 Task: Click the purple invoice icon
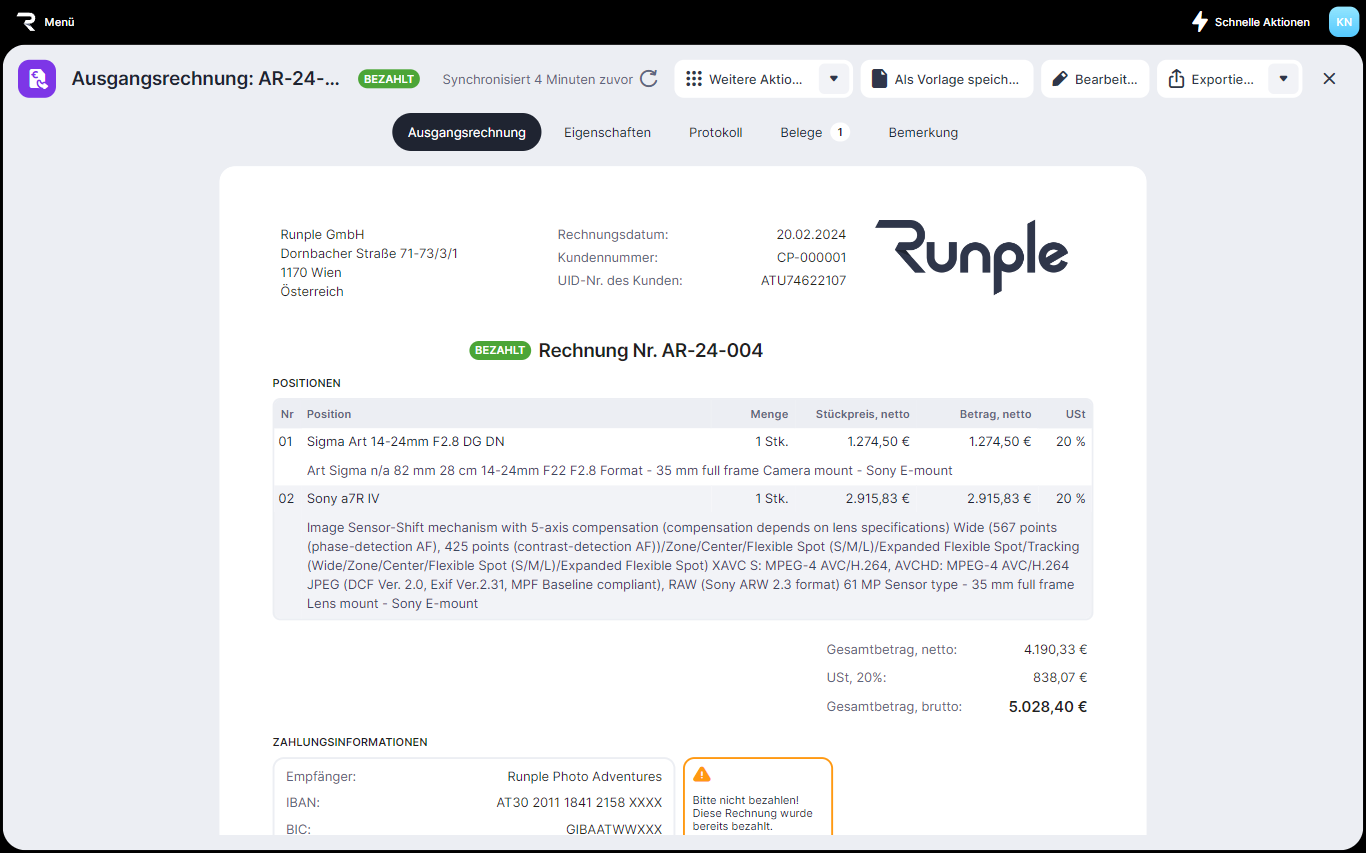coord(37,79)
